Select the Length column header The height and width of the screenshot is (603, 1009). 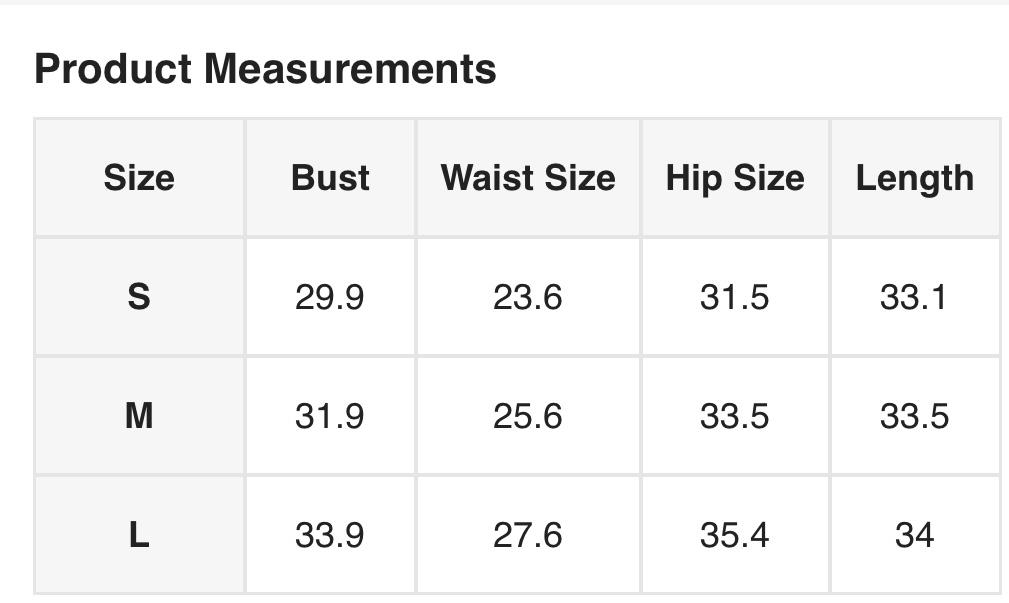pos(914,178)
